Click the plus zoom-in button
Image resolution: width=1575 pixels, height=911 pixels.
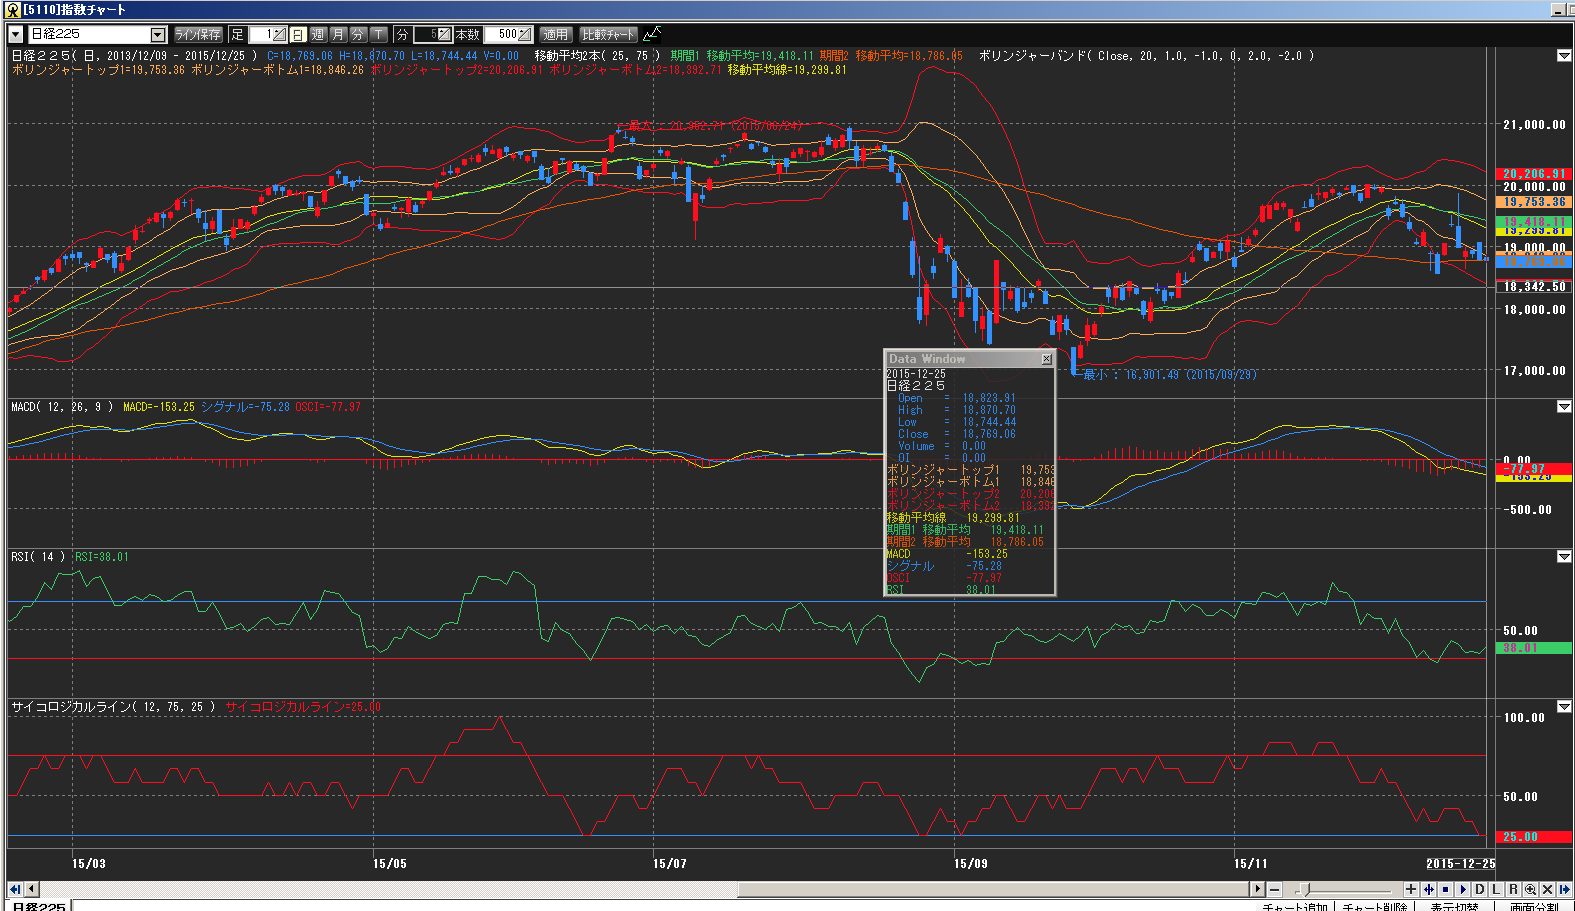[x=1411, y=889]
